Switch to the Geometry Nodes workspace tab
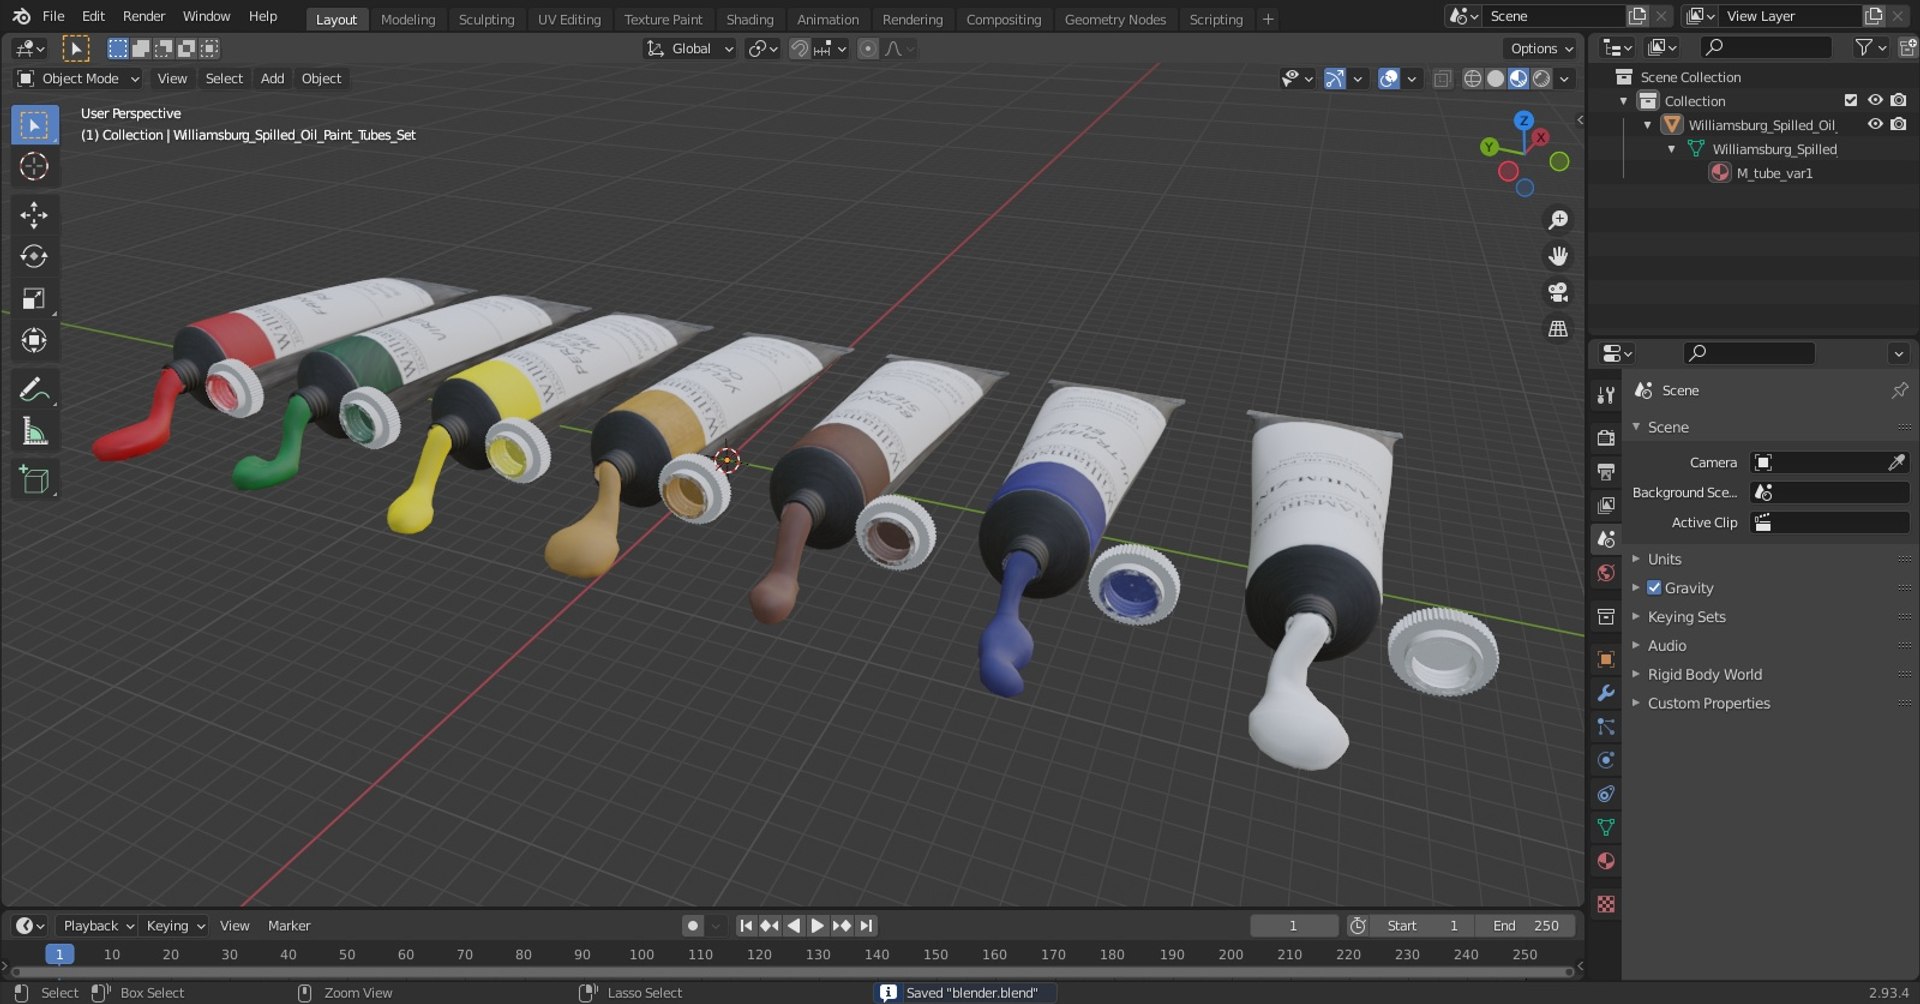1920x1004 pixels. pyautogui.click(x=1115, y=19)
